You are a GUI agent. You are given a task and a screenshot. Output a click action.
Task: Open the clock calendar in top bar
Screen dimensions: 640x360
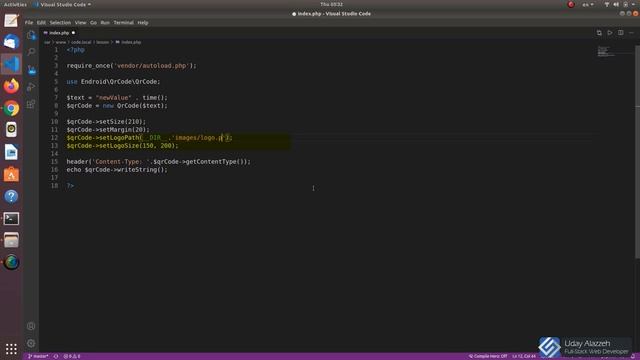(x=331, y=4)
